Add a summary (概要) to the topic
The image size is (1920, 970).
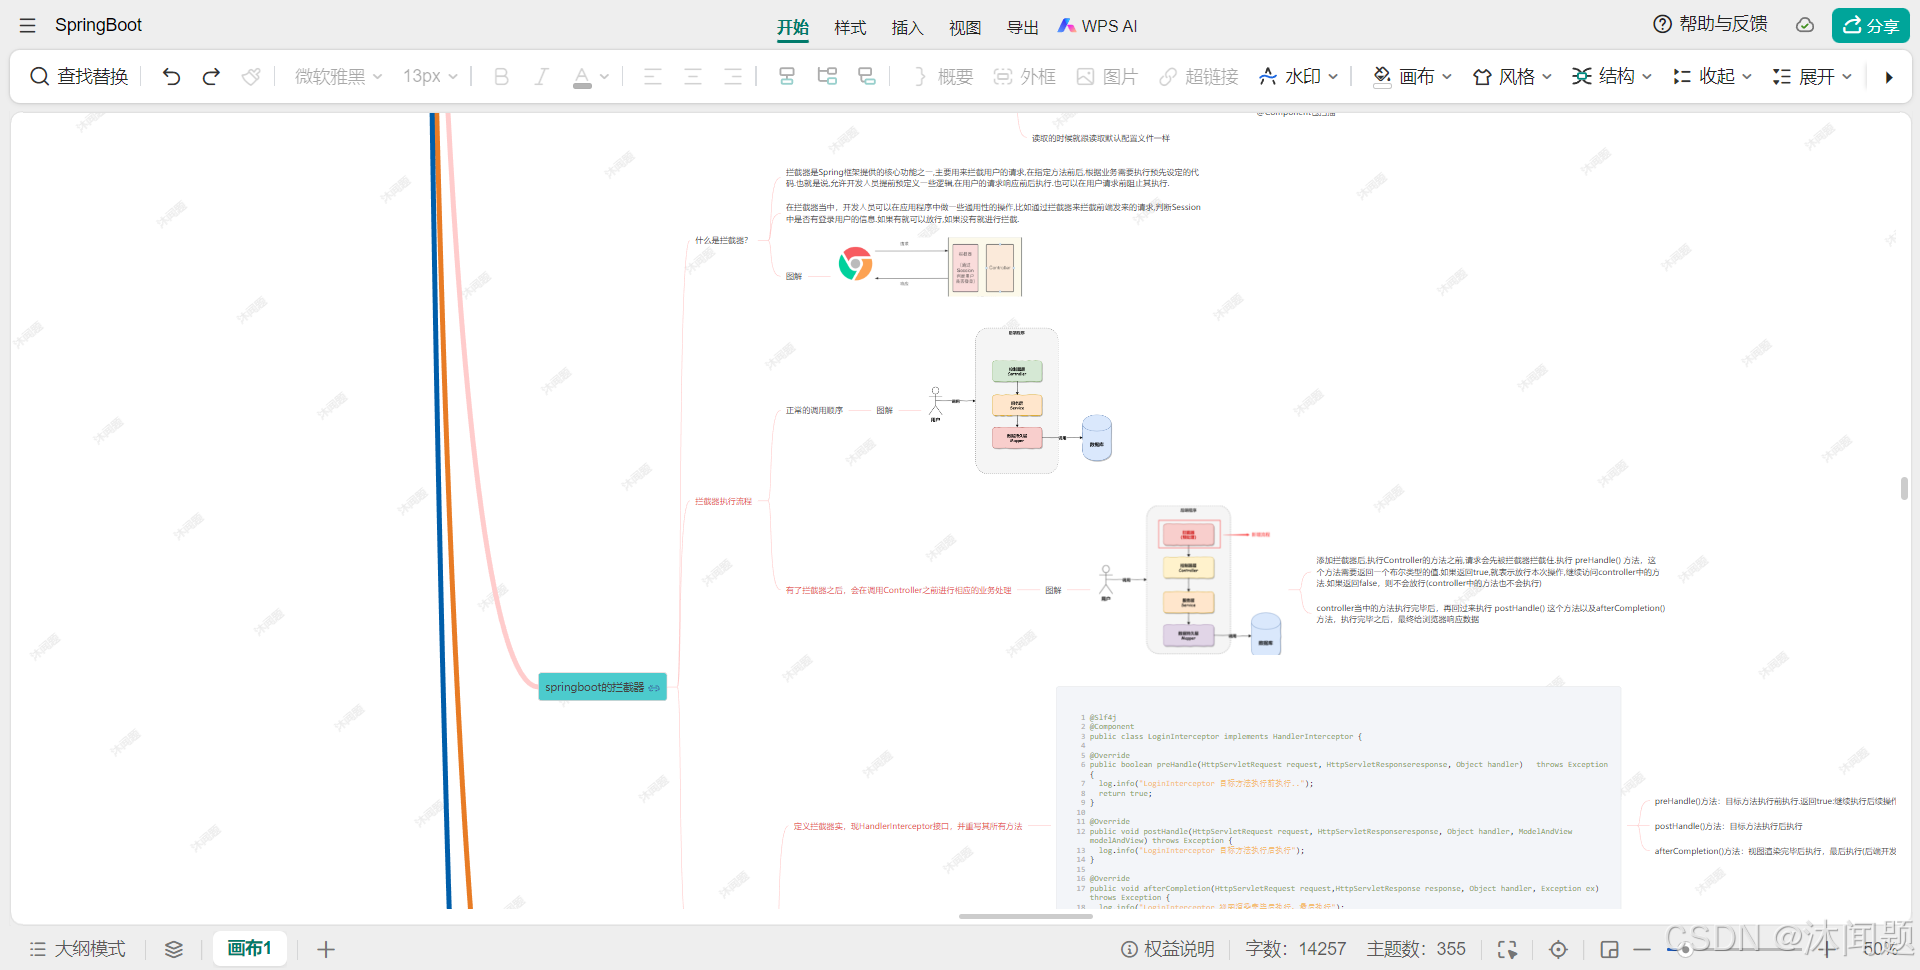tap(942, 76)
